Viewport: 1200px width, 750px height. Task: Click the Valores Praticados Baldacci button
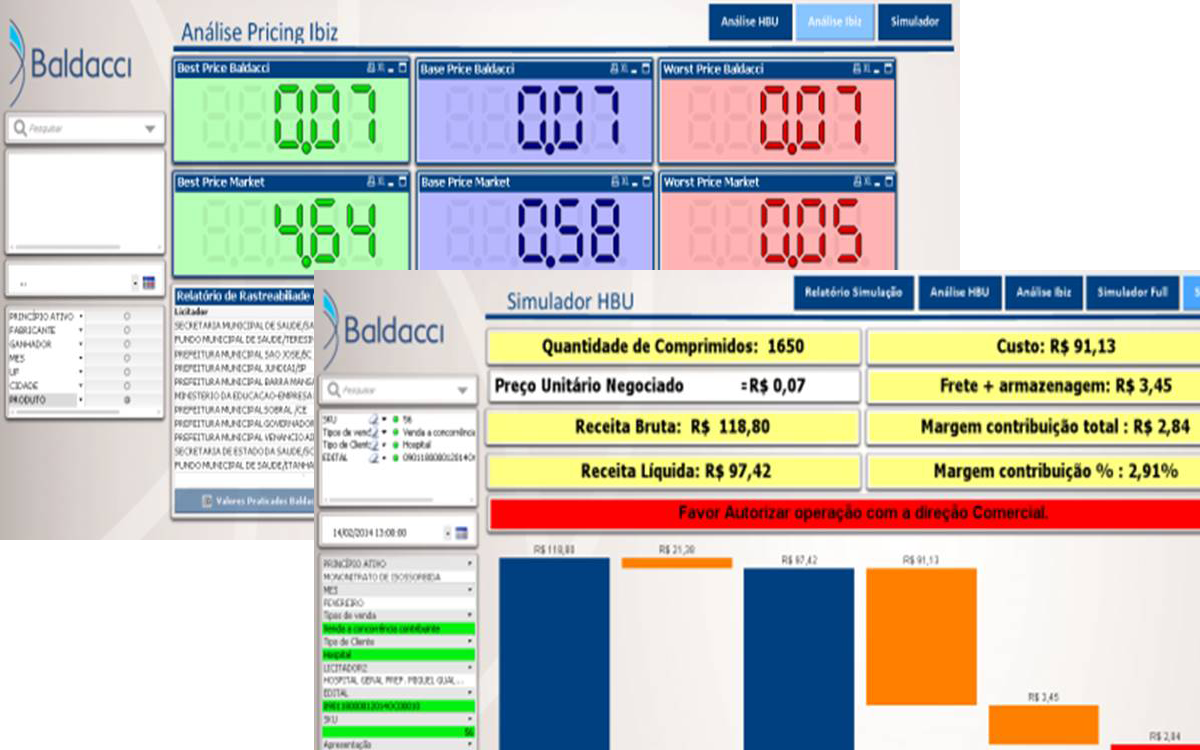pos(250,501)
